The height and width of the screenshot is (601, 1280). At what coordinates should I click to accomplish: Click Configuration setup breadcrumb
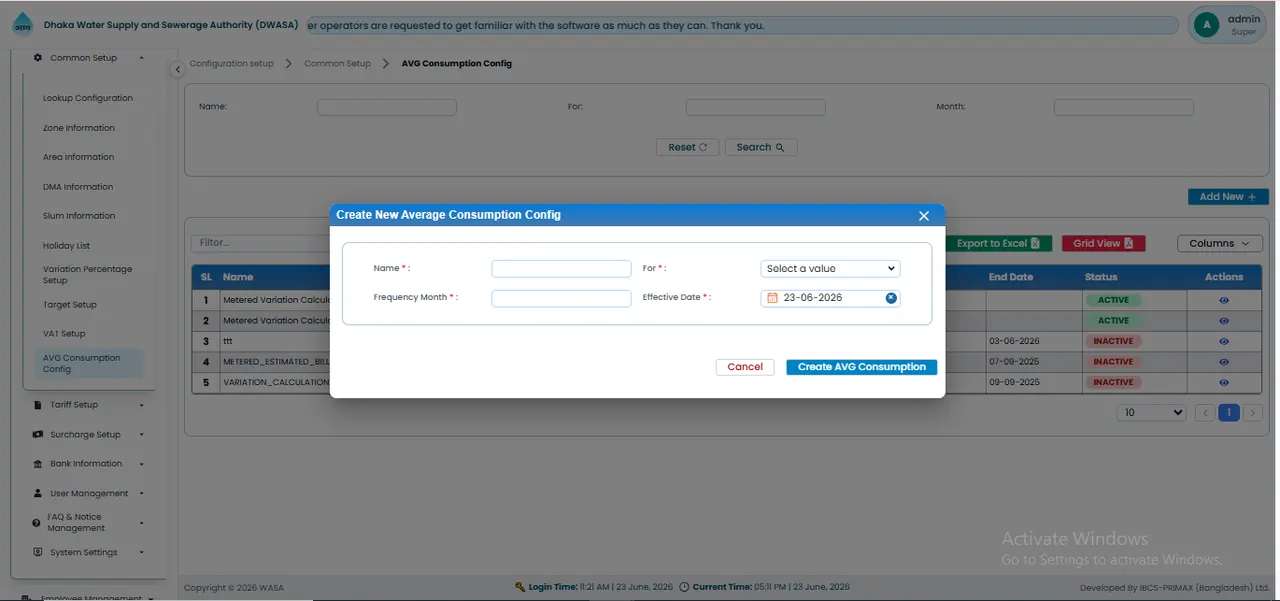231,63
